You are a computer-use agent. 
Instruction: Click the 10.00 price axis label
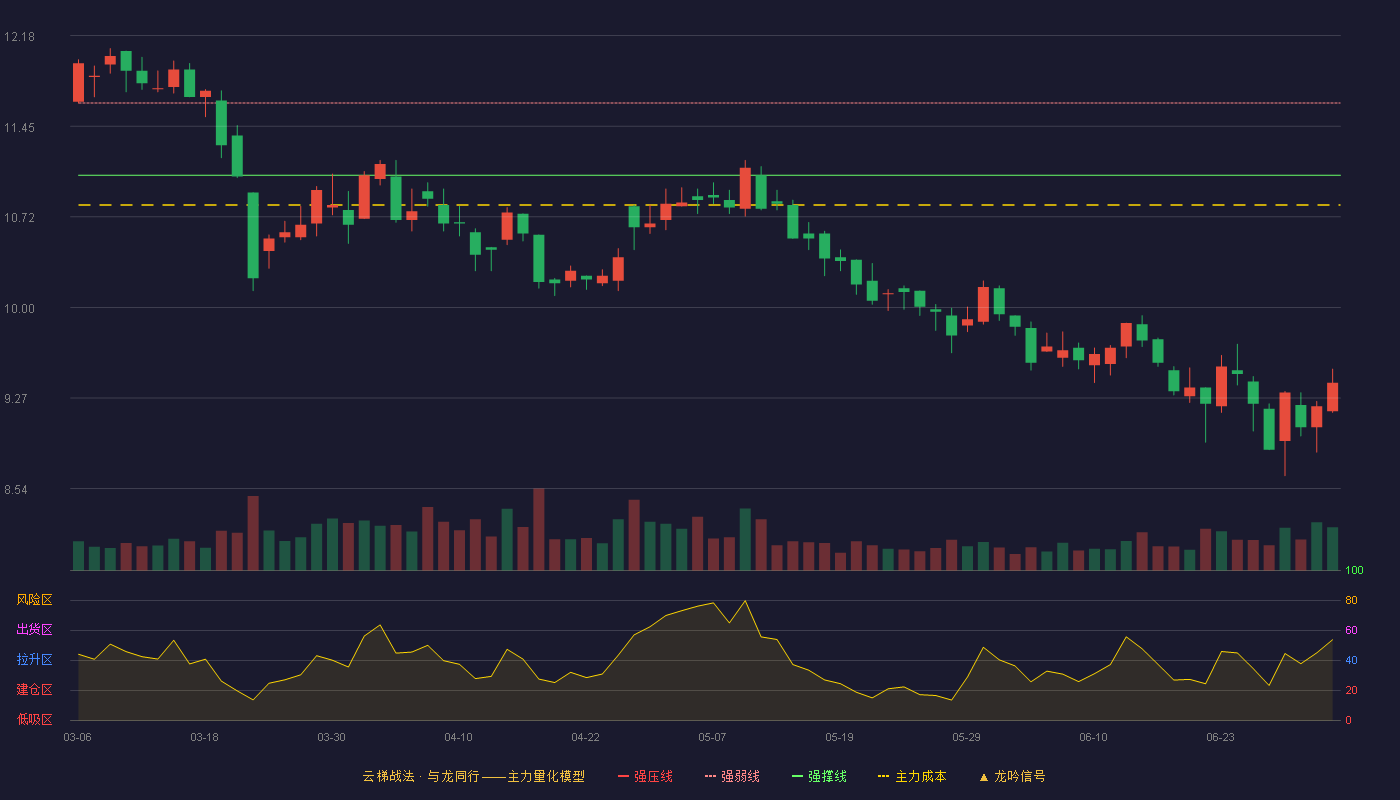(19, 308)
